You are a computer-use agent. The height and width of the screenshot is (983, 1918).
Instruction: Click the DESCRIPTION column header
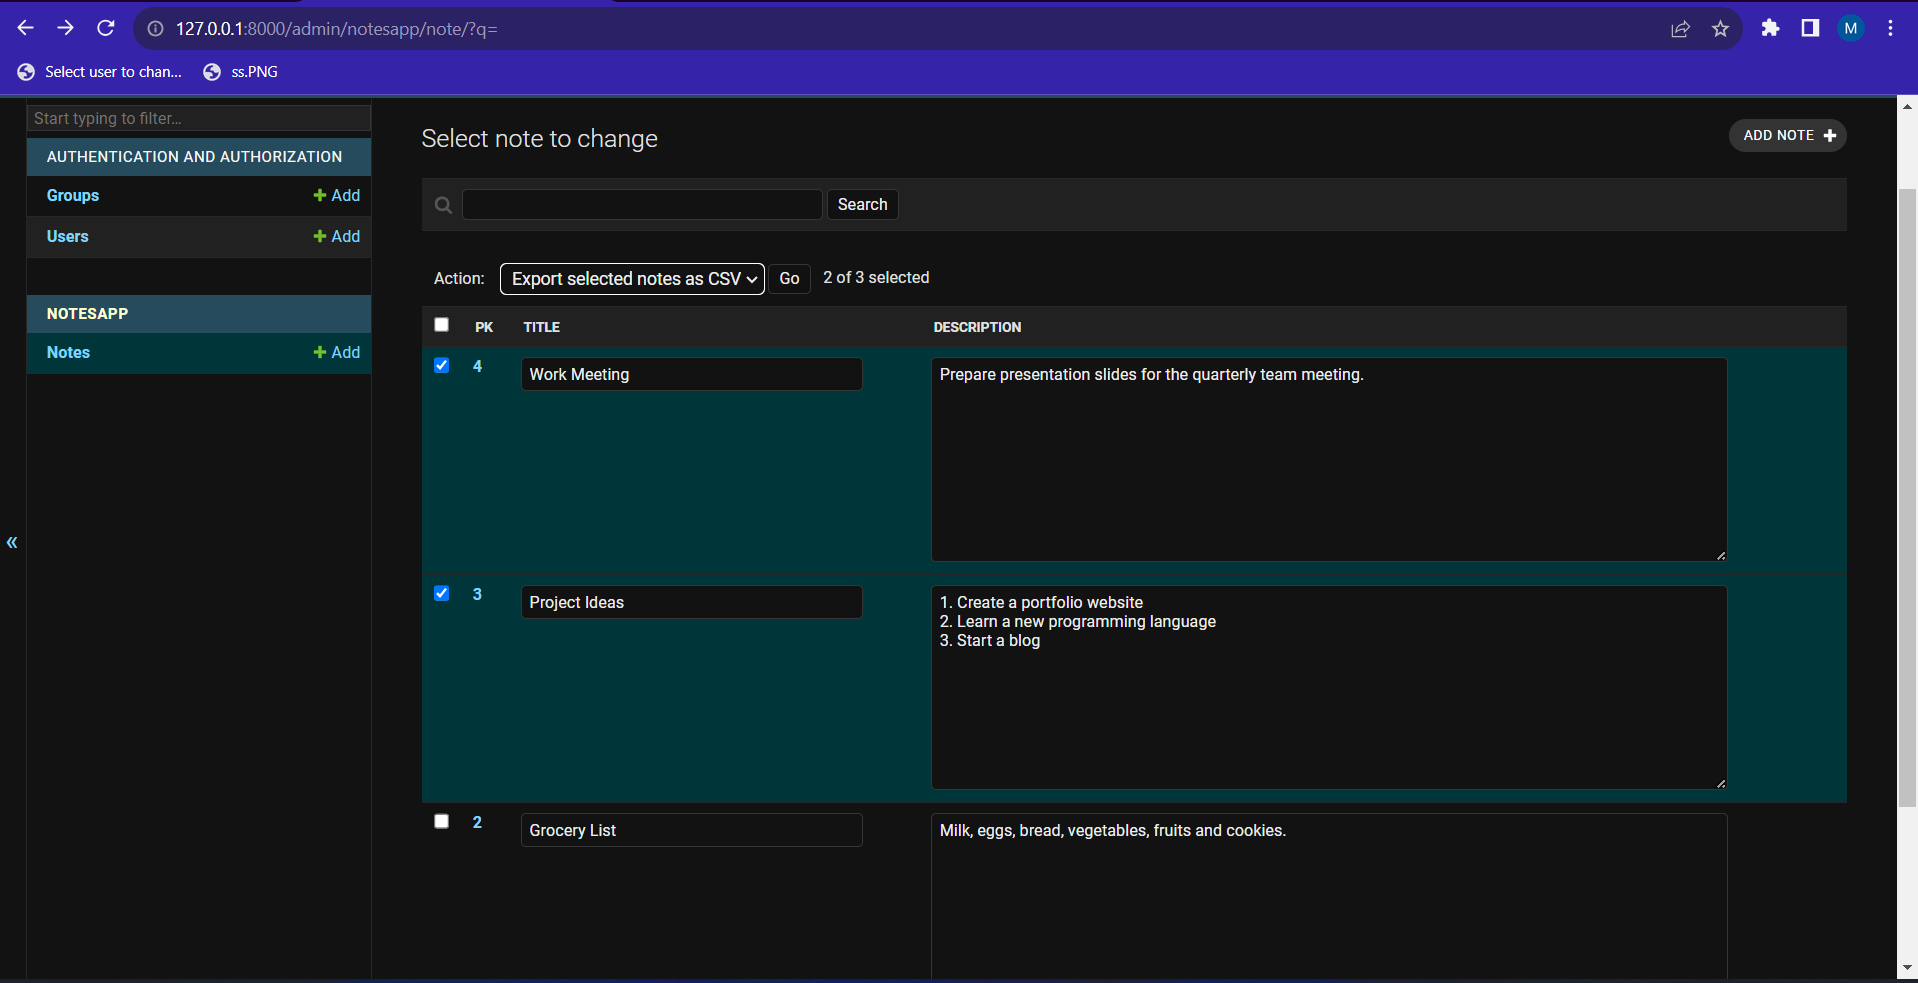pyautogui.click(x=977, y=328)
